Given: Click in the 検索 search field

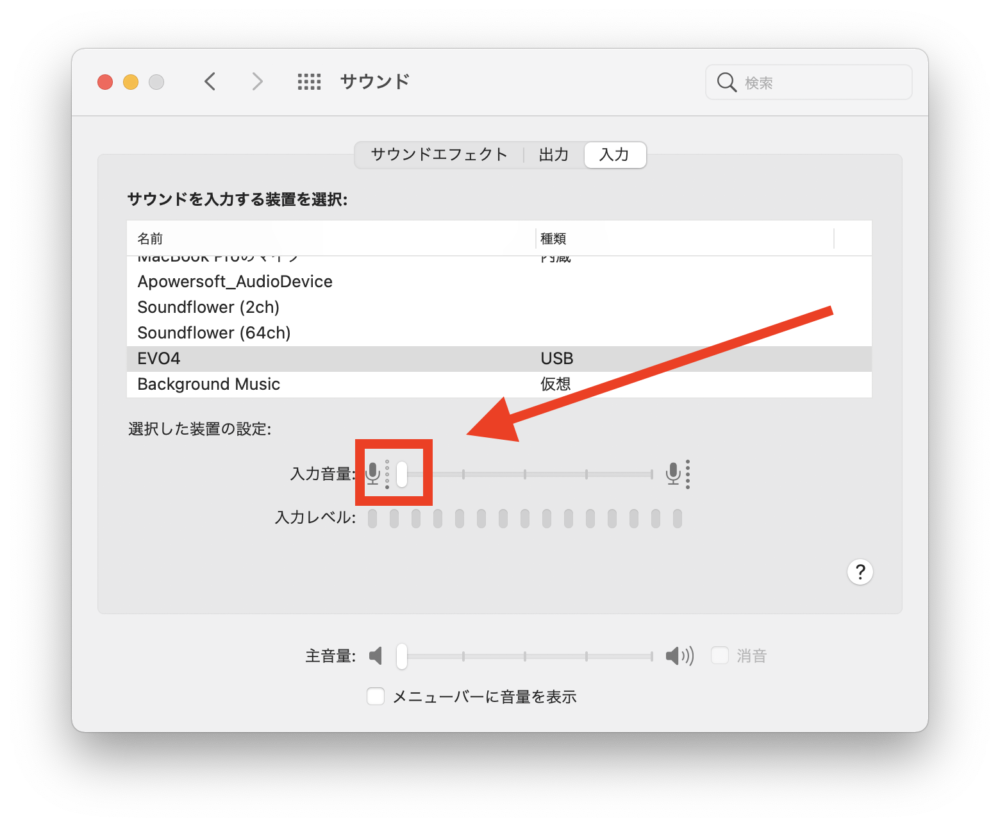Looking at the screenshot, I should coord(809,82).
